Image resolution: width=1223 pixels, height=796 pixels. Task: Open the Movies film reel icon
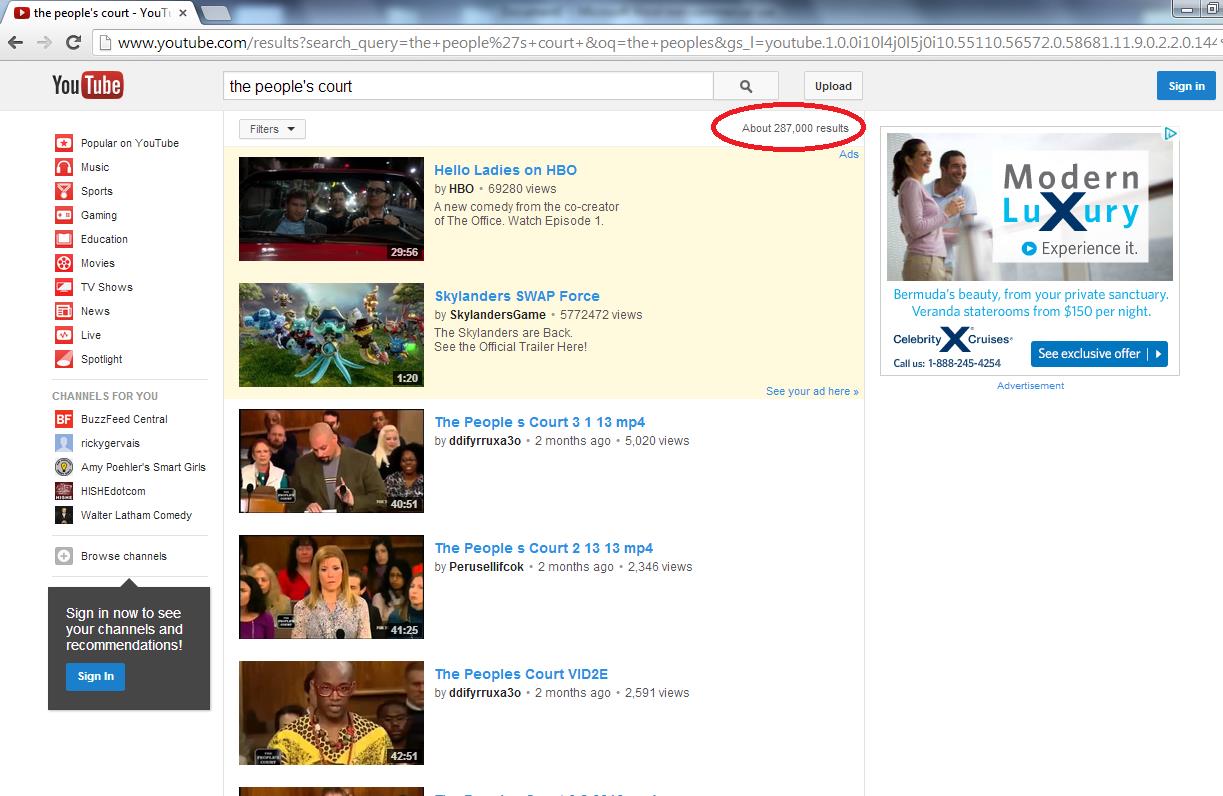point(63,263)
